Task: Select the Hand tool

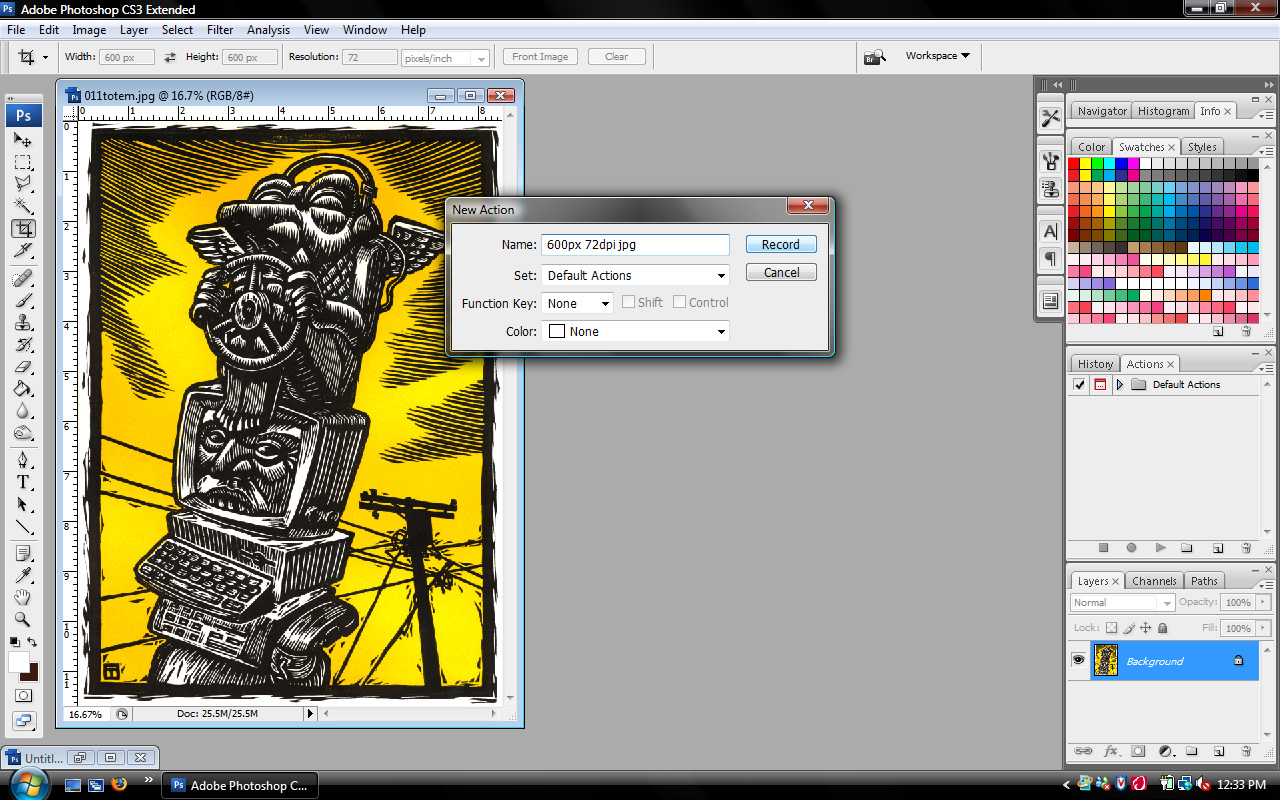Action: (23, 597)
